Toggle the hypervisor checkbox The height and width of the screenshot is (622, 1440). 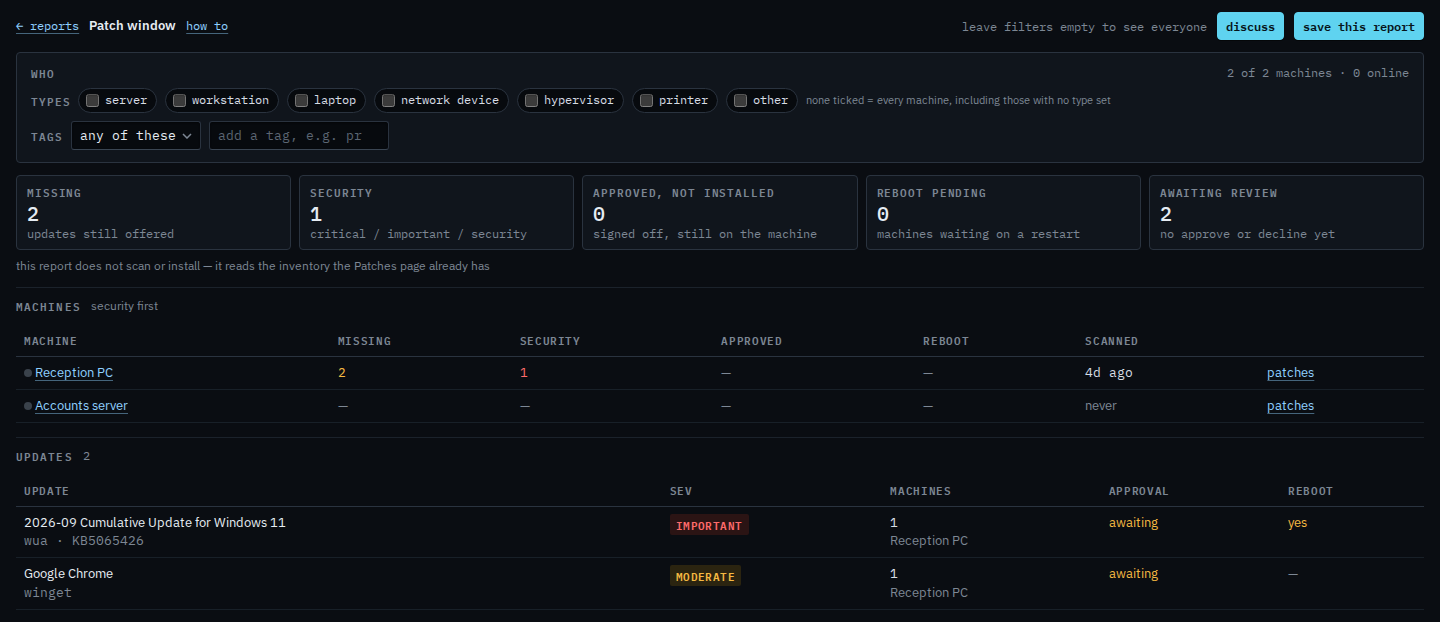click(x=532, y=100)
